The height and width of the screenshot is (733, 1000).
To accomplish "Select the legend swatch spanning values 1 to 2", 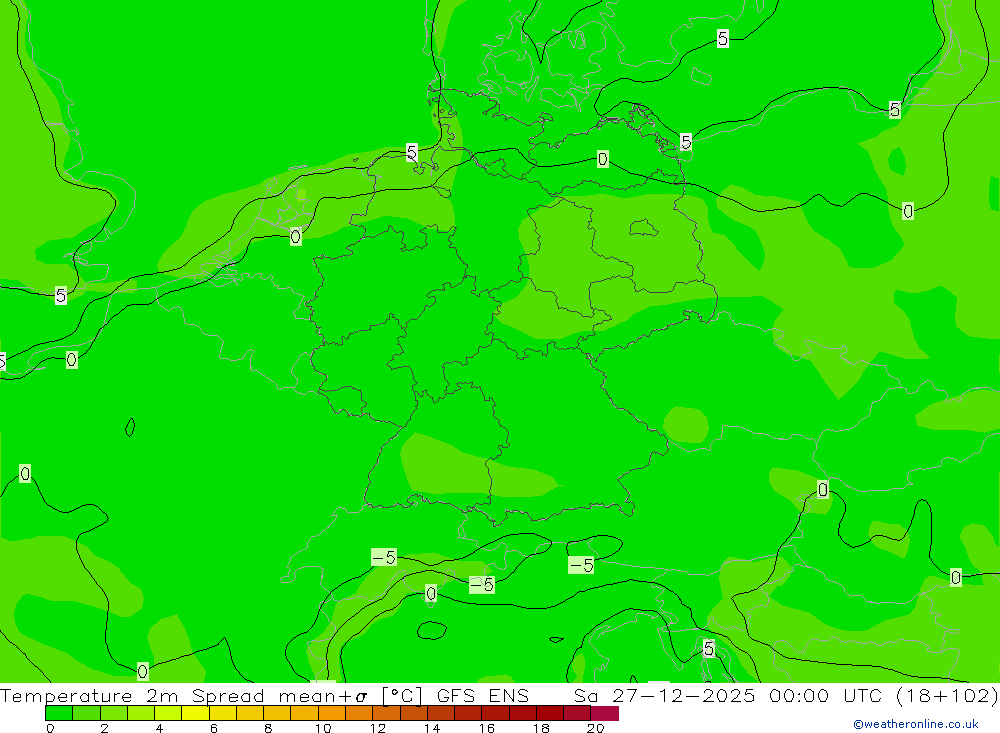I will [x=86, y=713].
